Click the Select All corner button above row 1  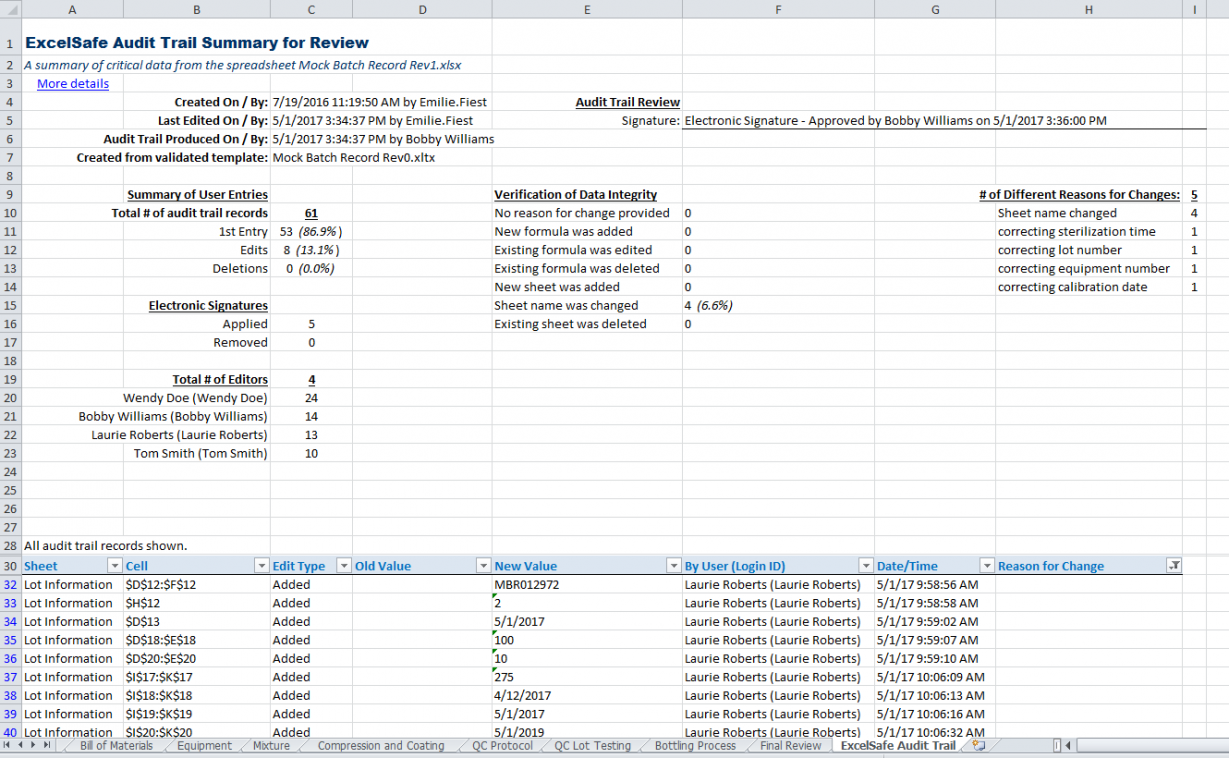pos(9,9)
